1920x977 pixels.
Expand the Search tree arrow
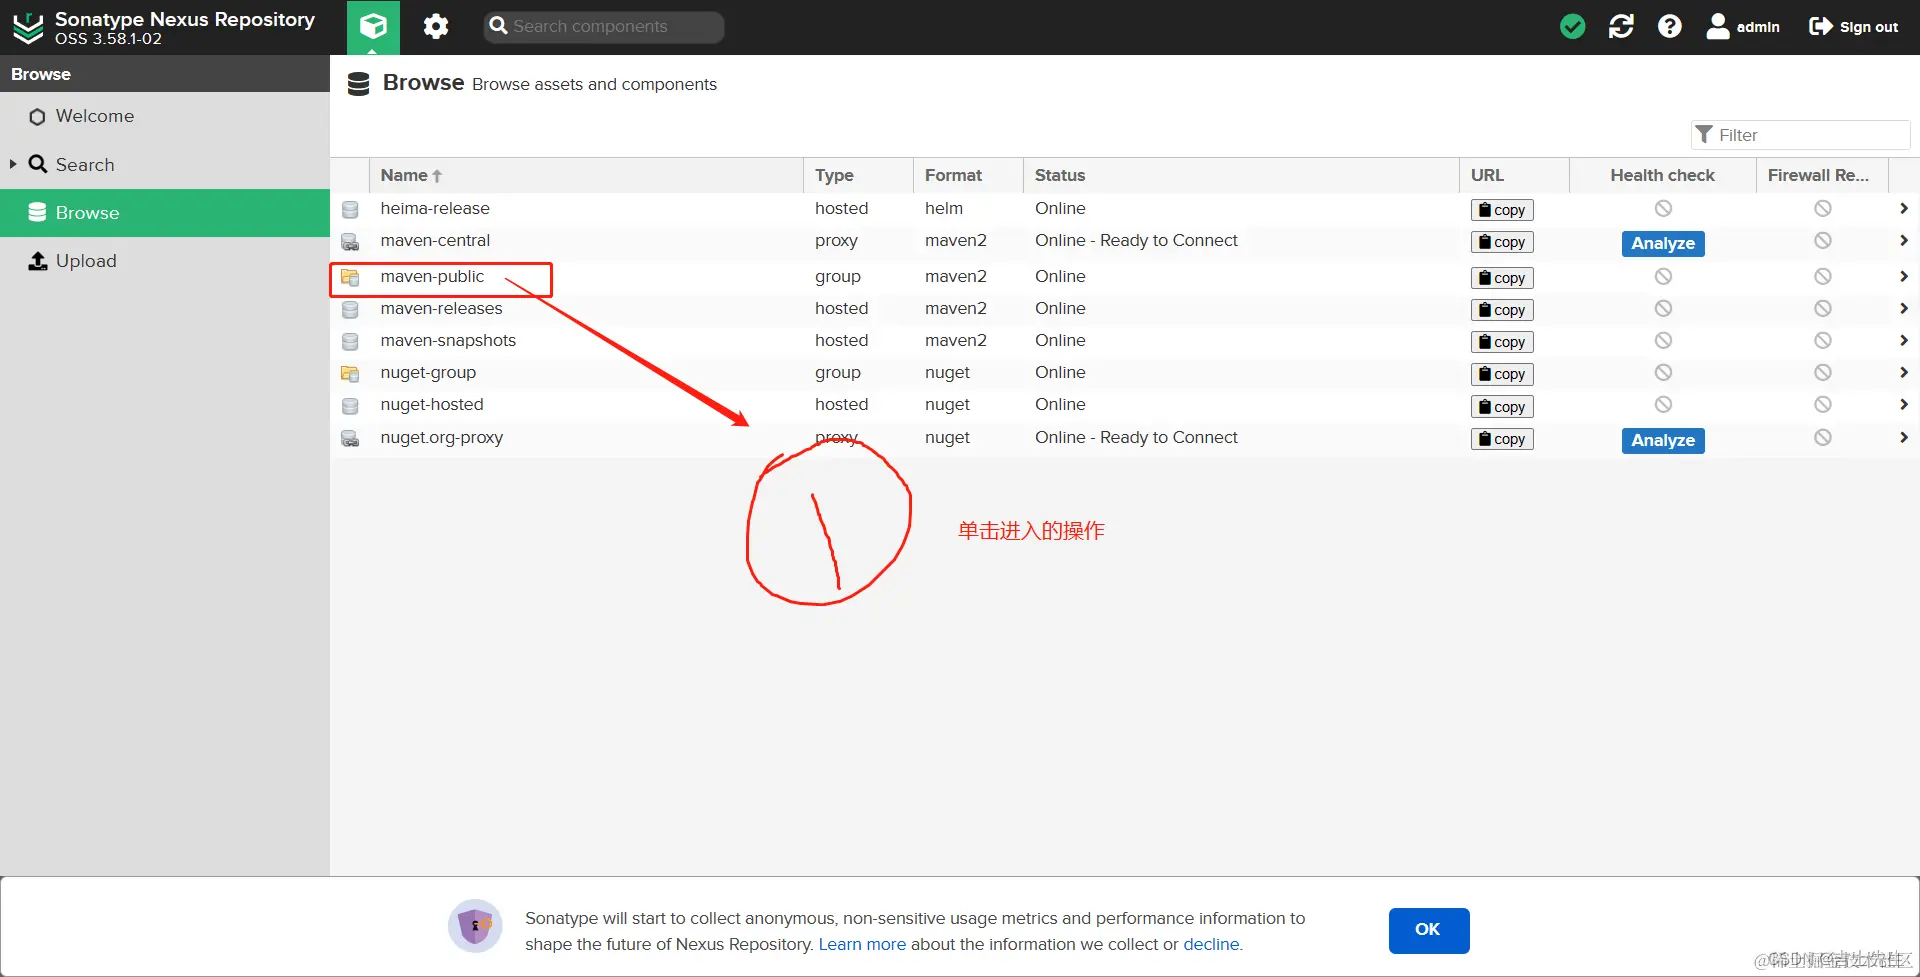point(13,164)
